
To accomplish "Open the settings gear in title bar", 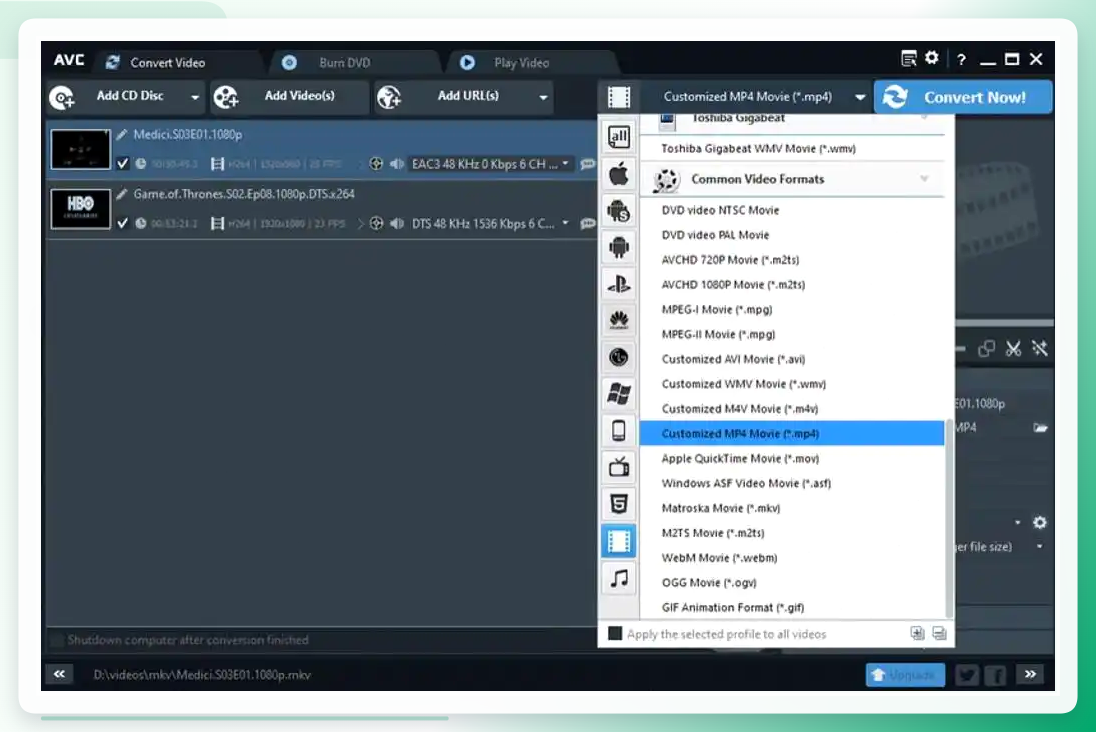I will 932,58.
